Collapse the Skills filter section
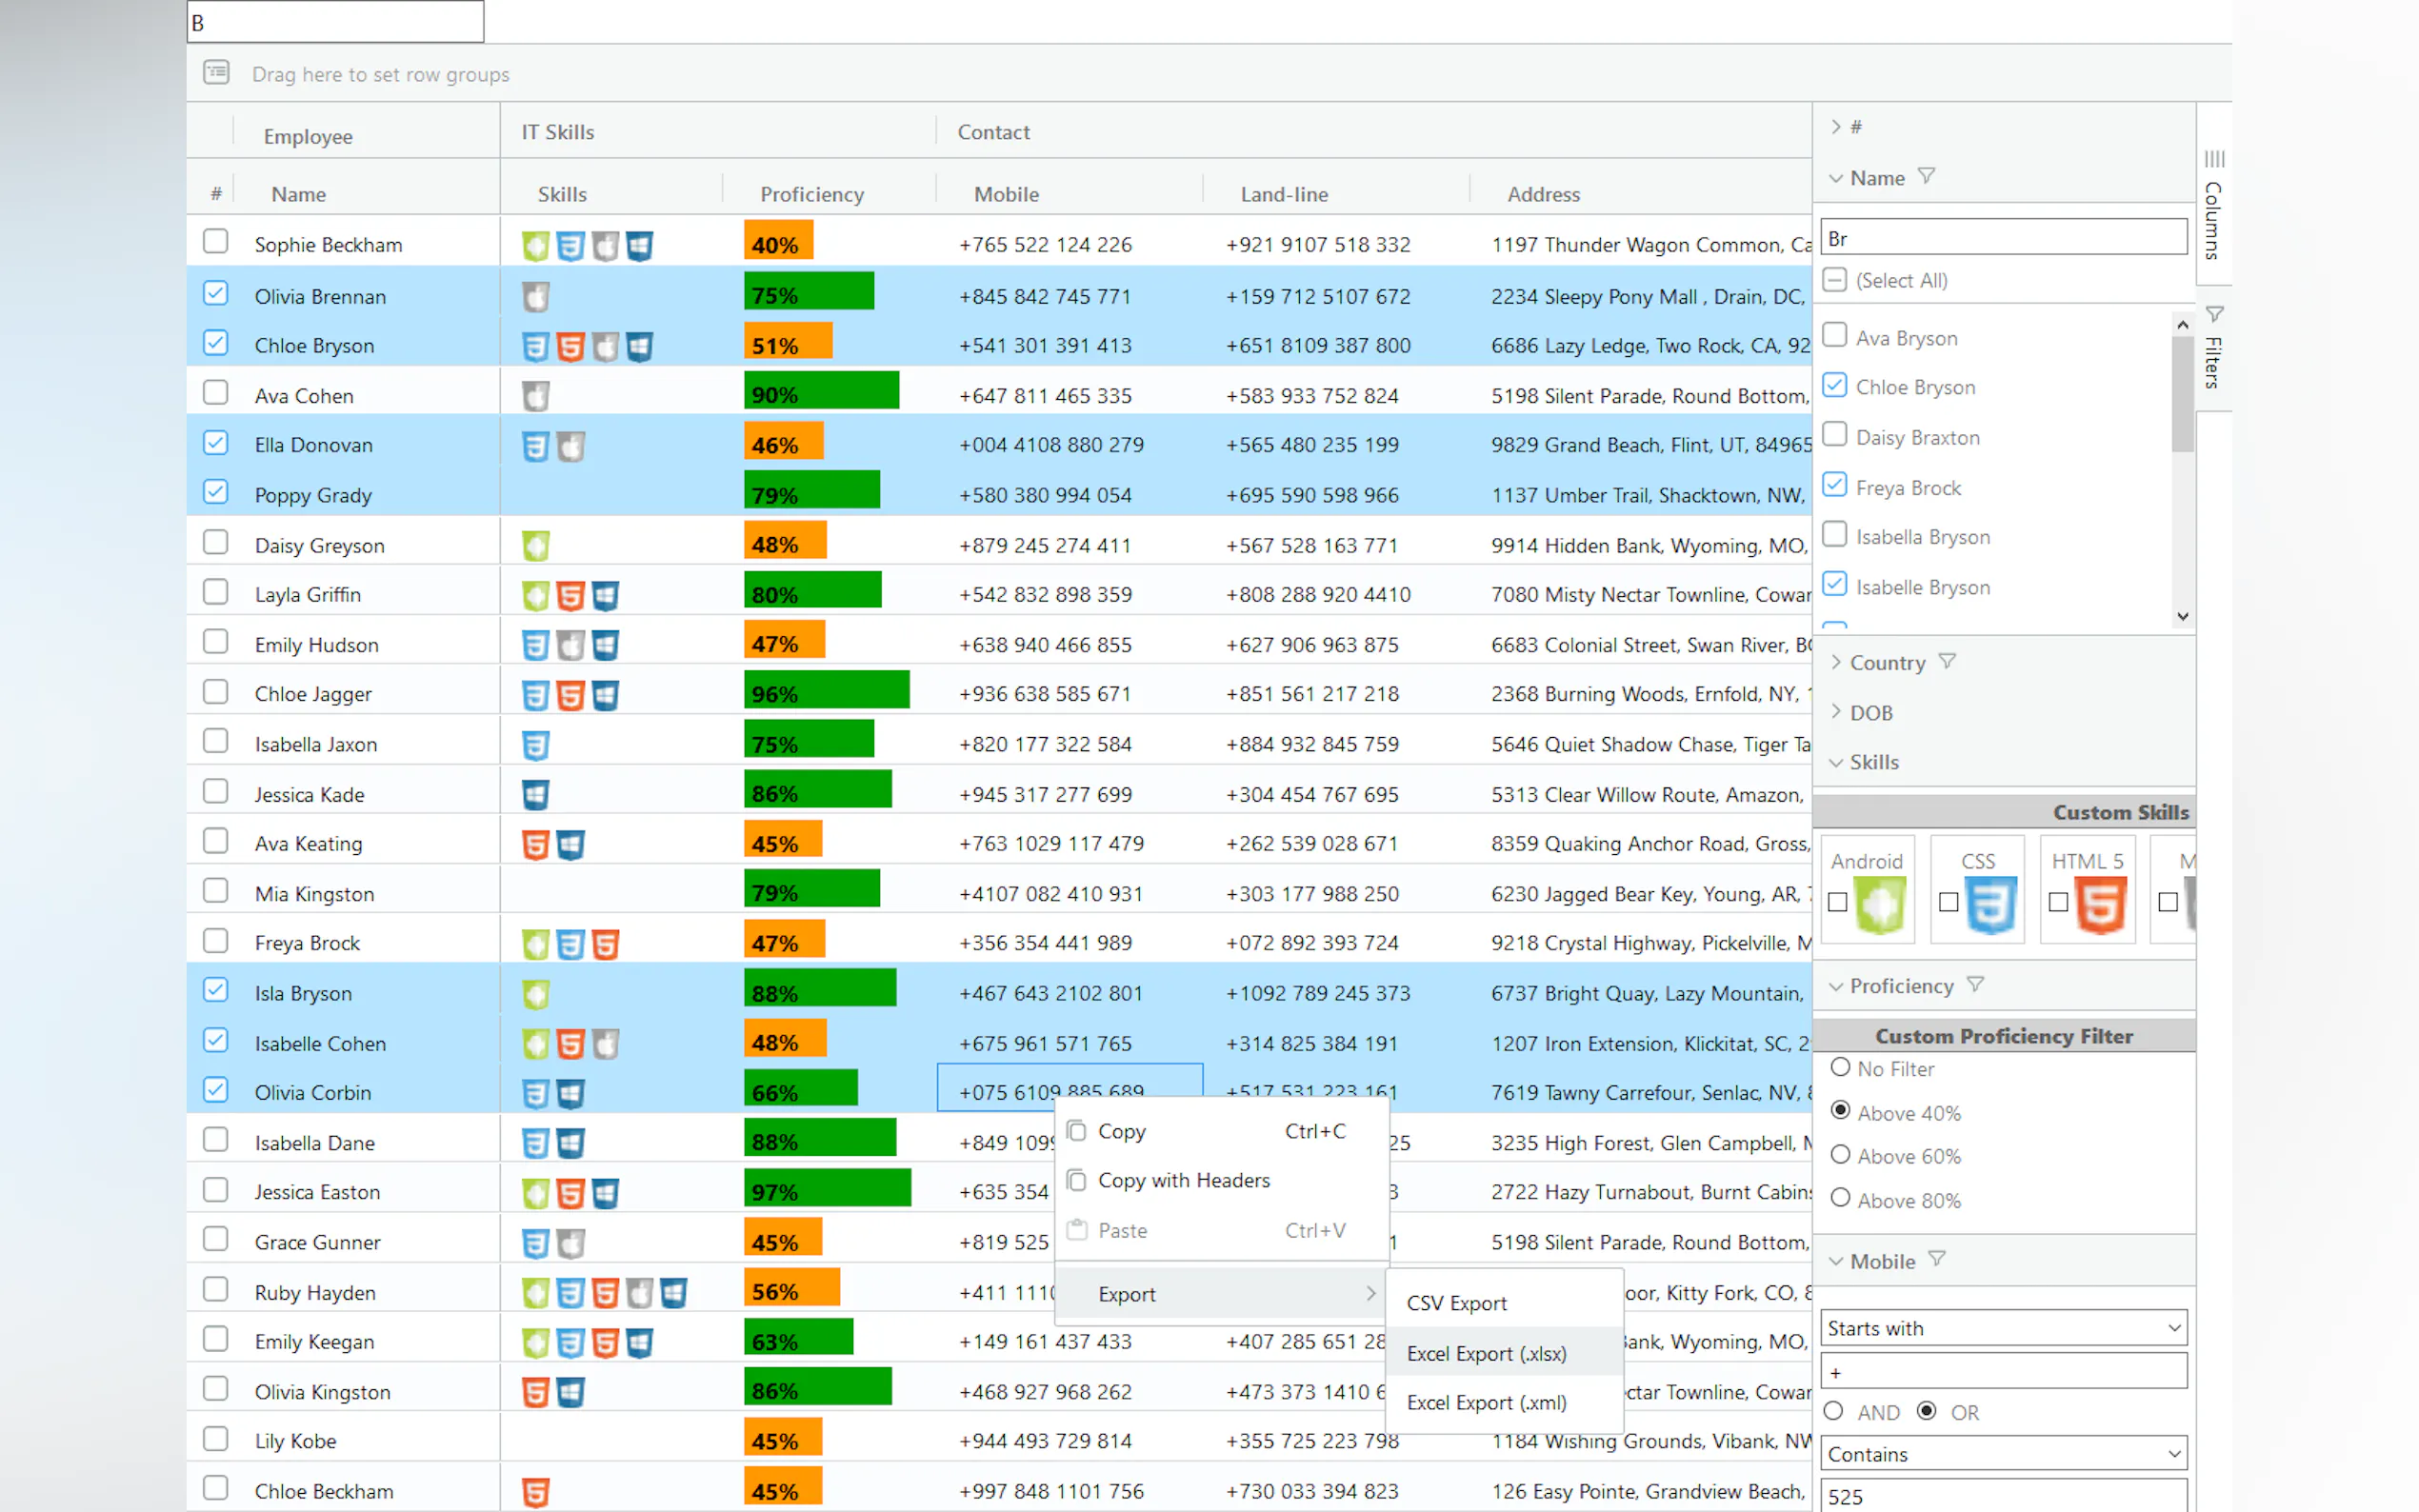The width and height of the screenshot is (2419, 1512). pos(1835,762)
